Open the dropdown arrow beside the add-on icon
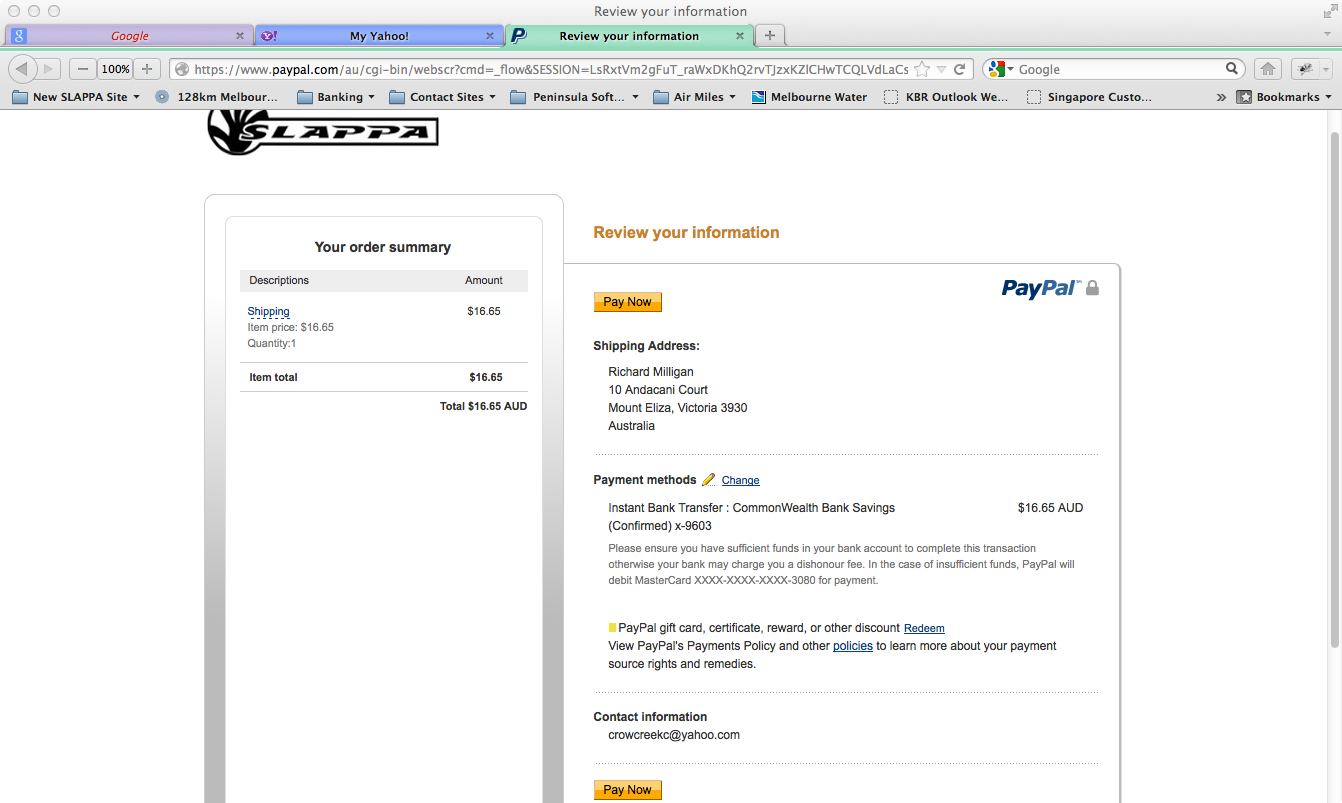The height and width of the screenshot is (803, 1342). coord(1326,70)
